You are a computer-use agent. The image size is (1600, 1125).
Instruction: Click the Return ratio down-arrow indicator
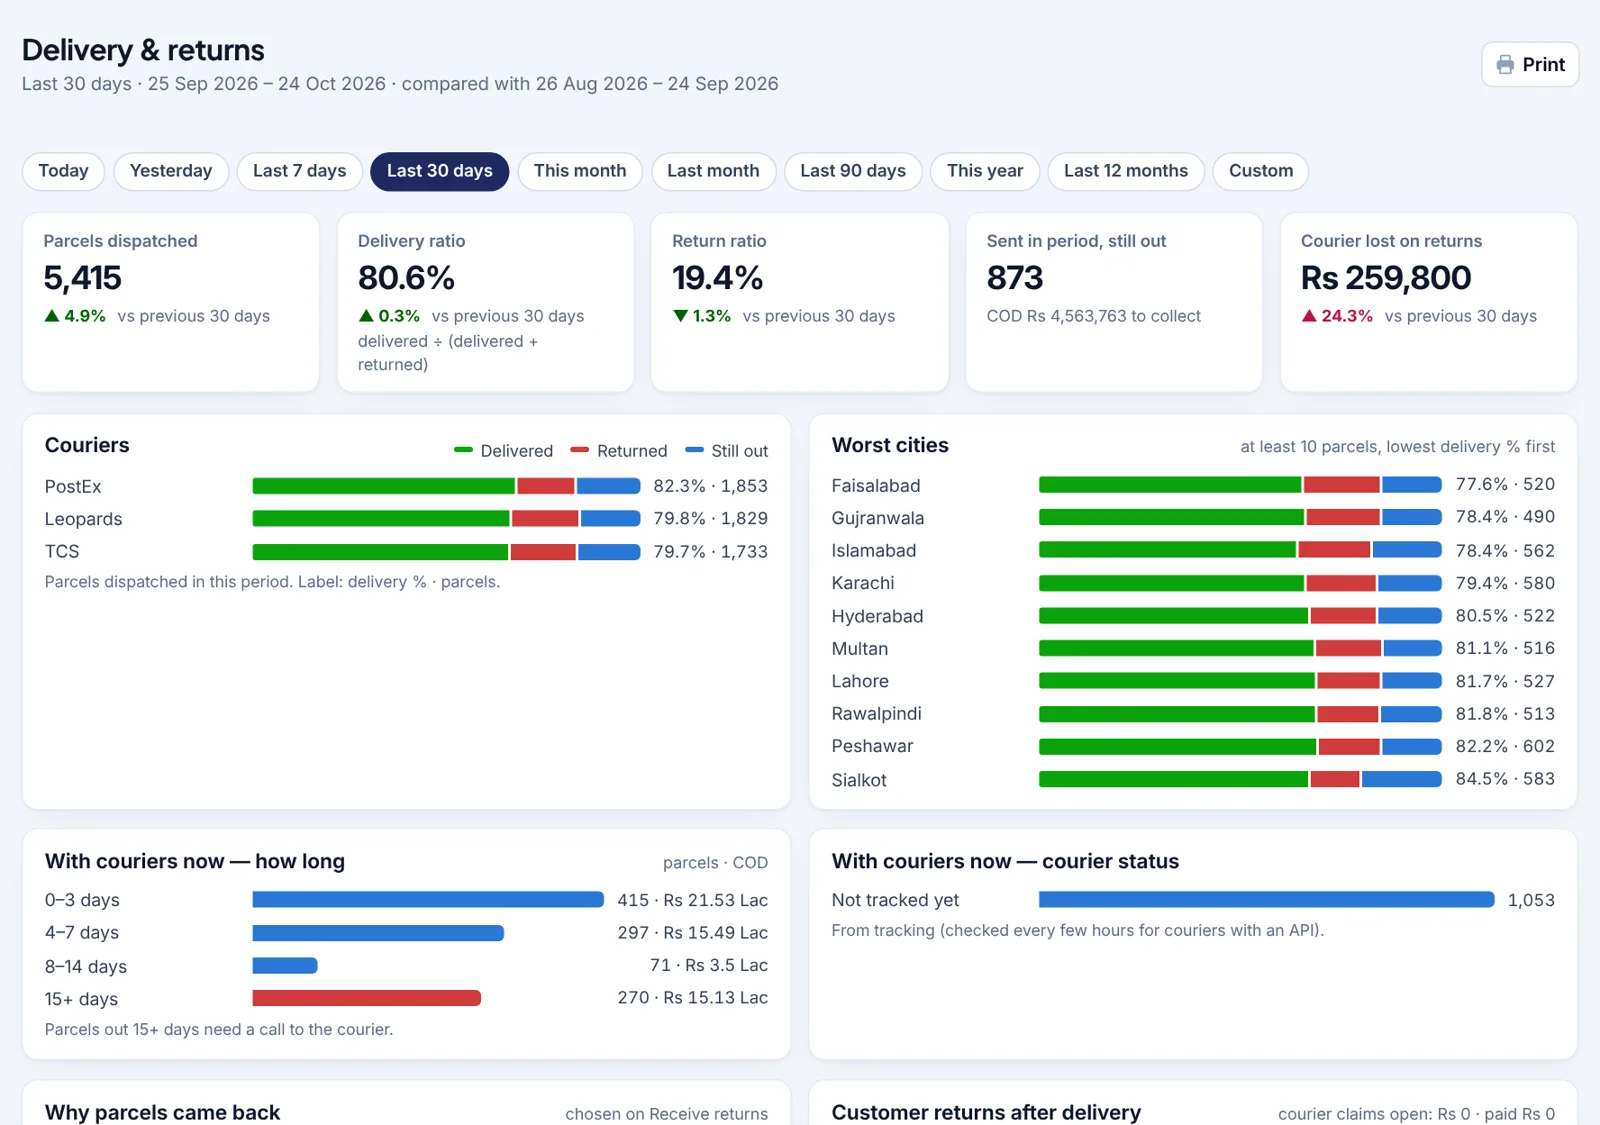(x=681, y=316)
